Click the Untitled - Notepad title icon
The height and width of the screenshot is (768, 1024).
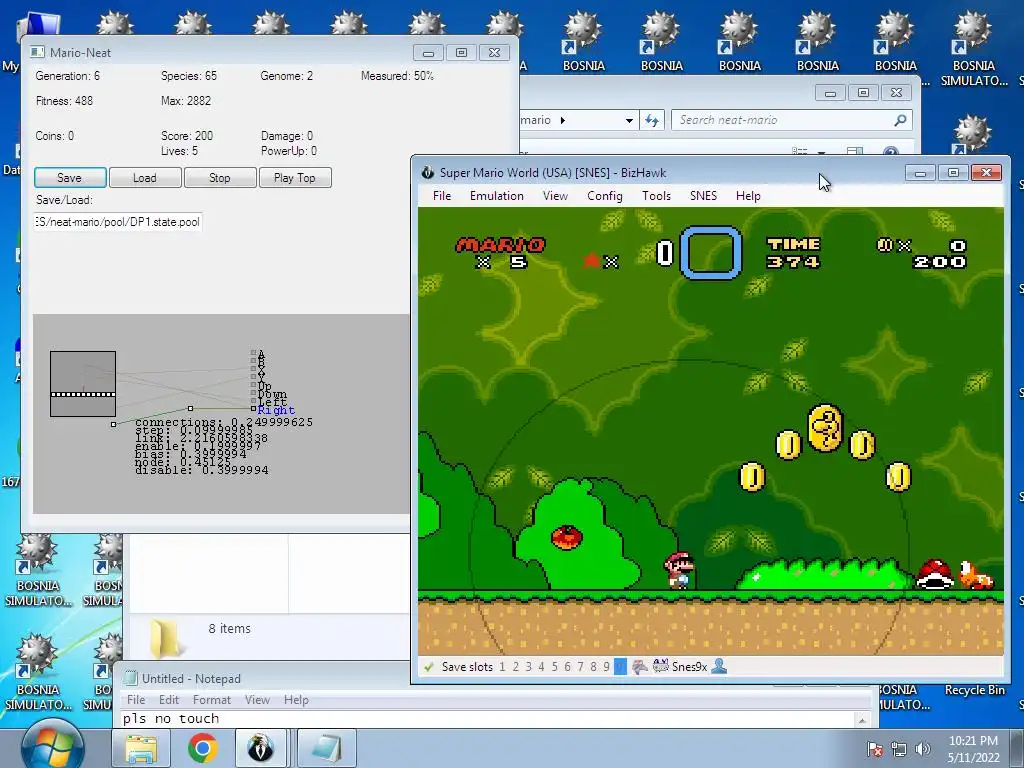pos(131,679)
